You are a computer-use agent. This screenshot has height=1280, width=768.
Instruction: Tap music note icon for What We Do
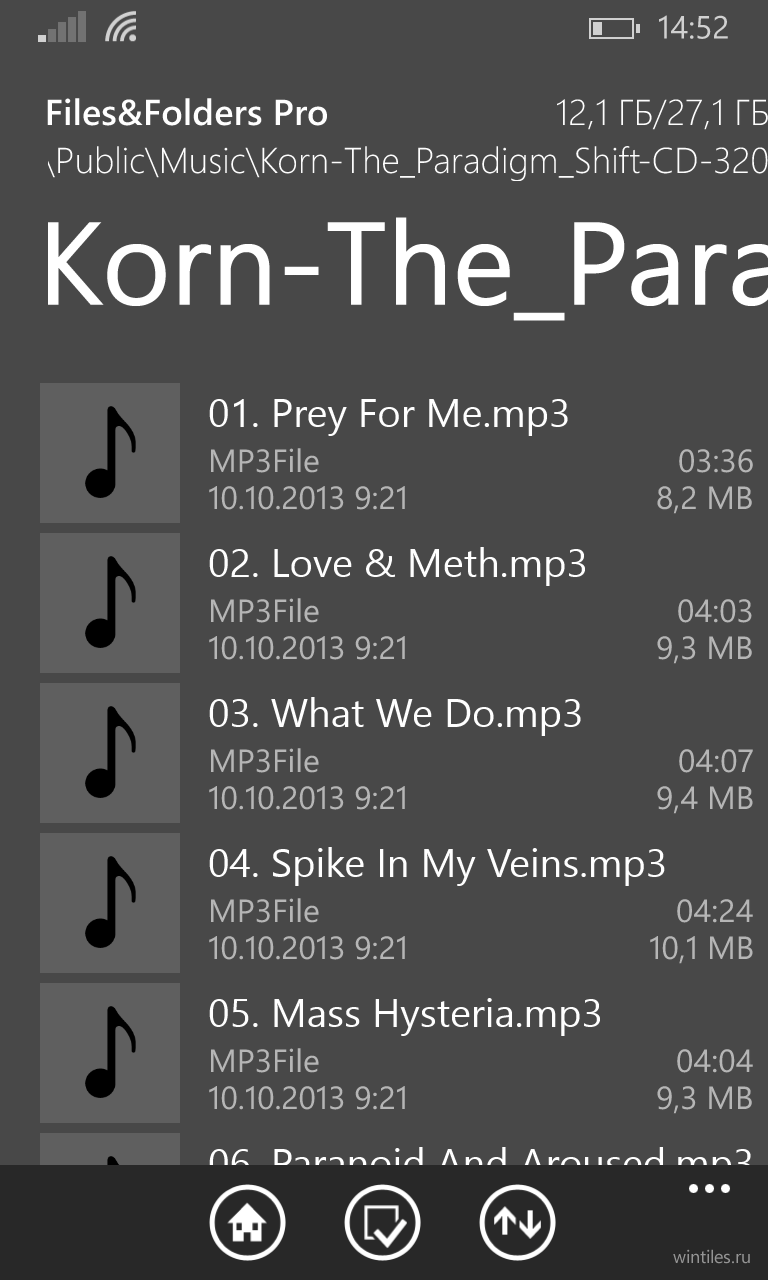point(110,753)
